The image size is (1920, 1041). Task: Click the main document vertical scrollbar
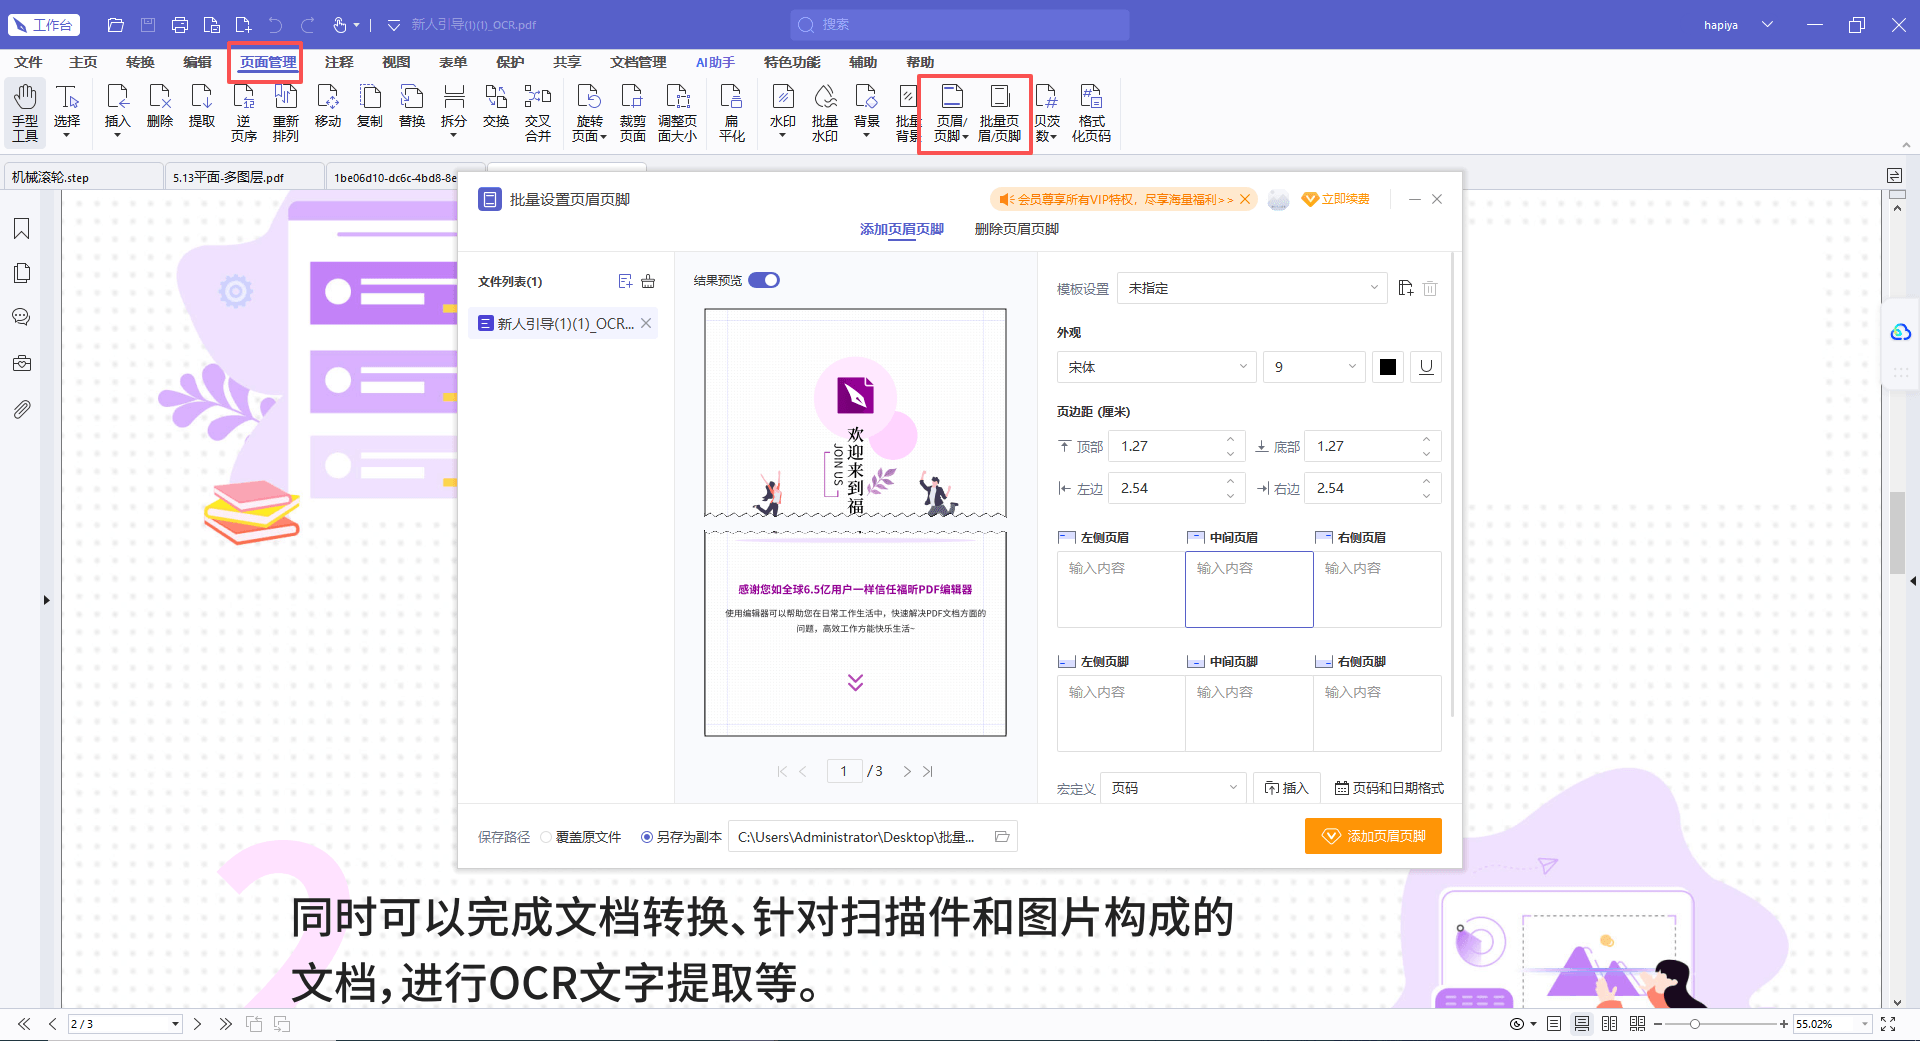1897,532
